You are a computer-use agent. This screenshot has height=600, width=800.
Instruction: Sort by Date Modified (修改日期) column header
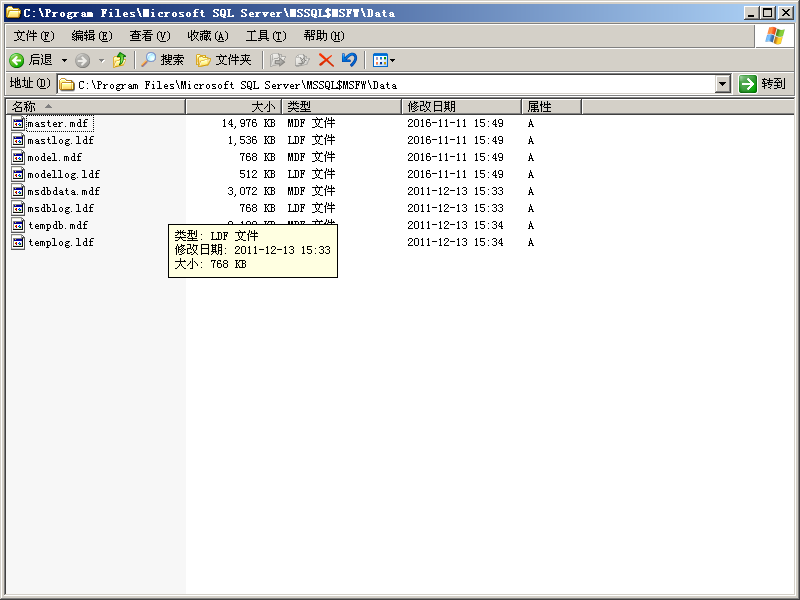click(462, 107)
